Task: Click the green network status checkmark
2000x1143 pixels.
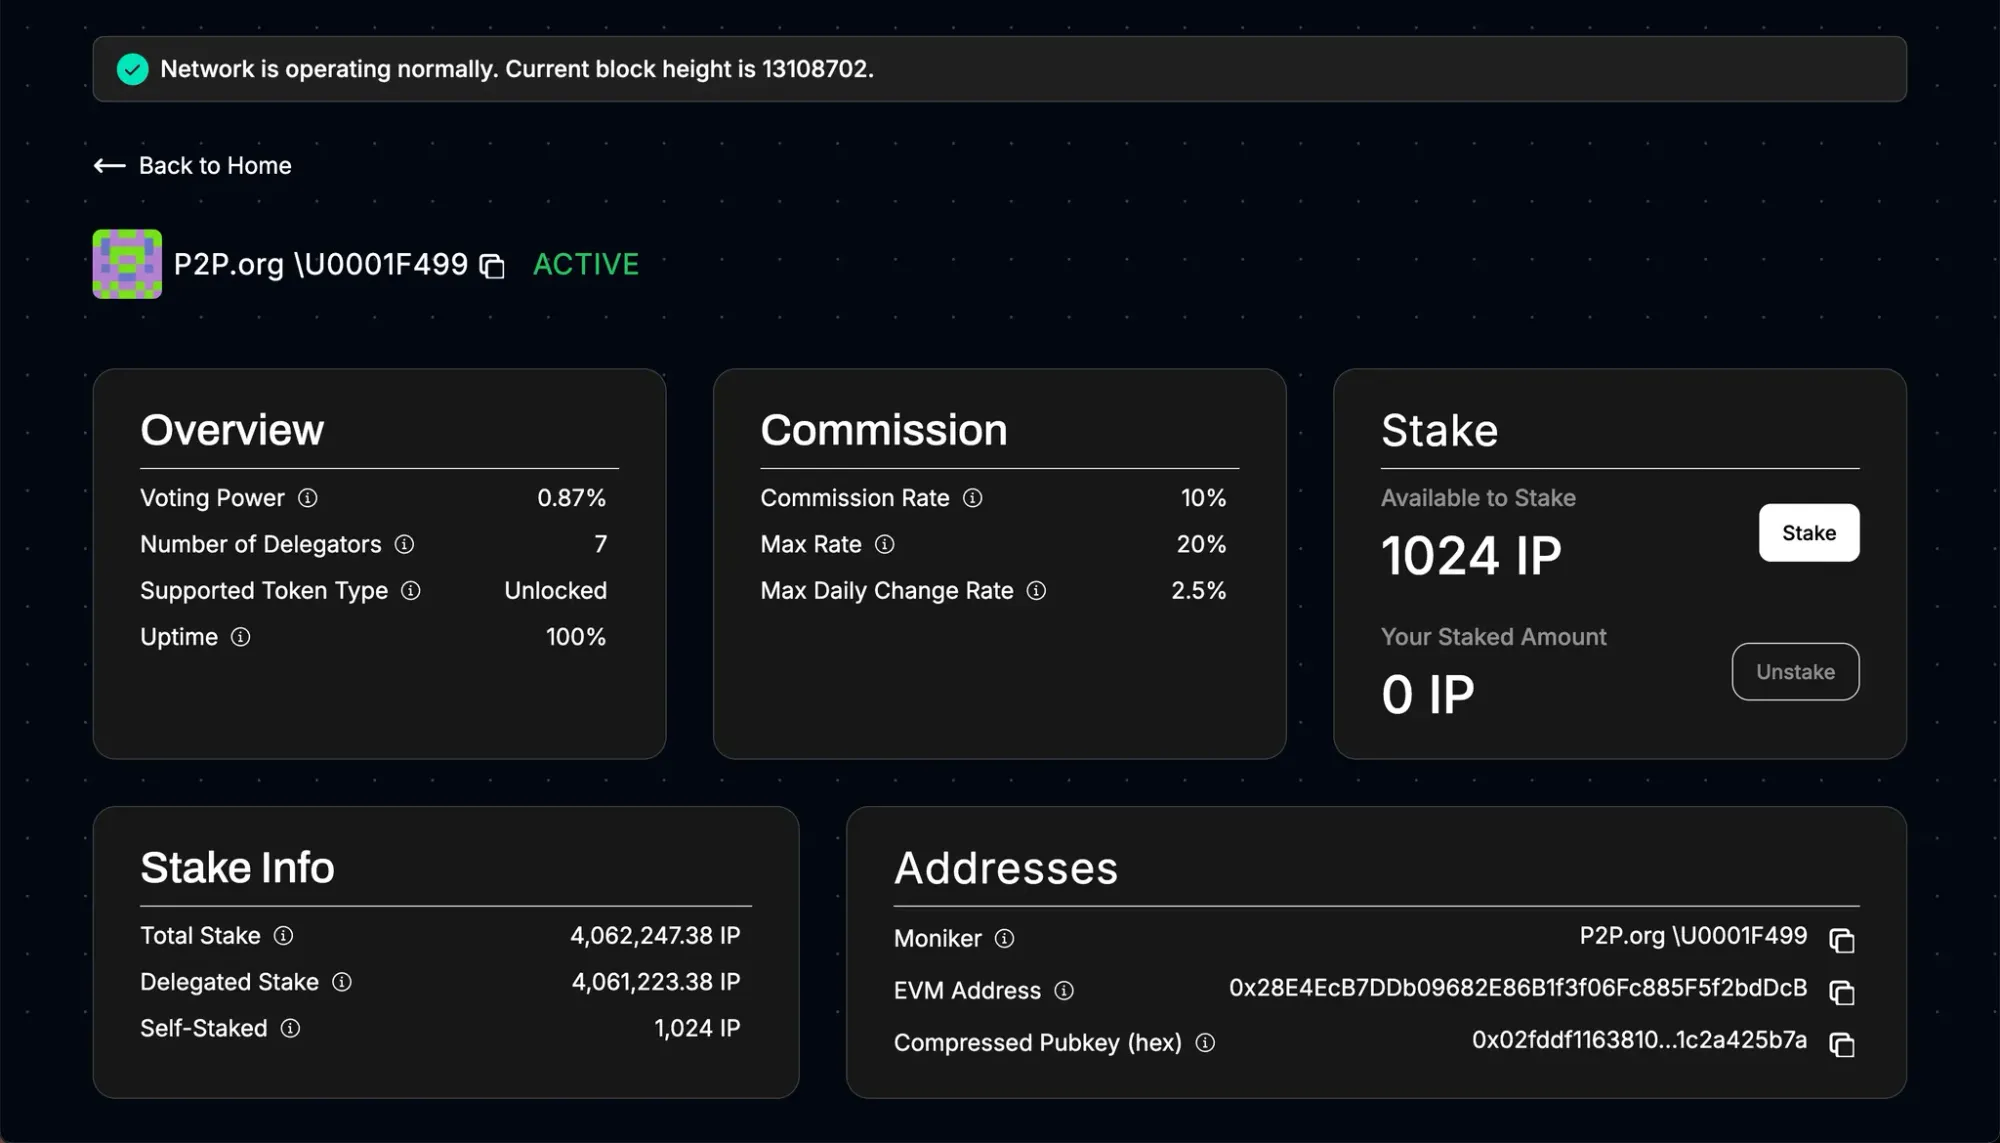Action: click(x=132, y=69)
